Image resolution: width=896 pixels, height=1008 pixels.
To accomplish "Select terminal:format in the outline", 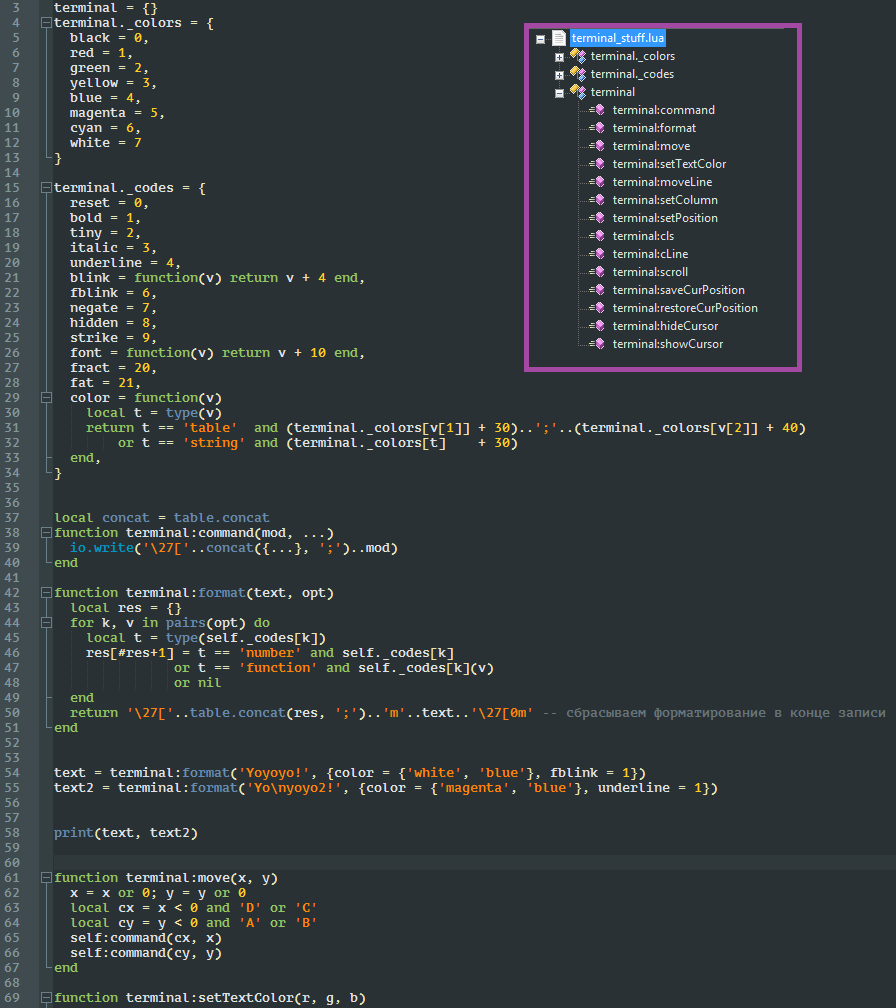I will (x=654, y=128).
